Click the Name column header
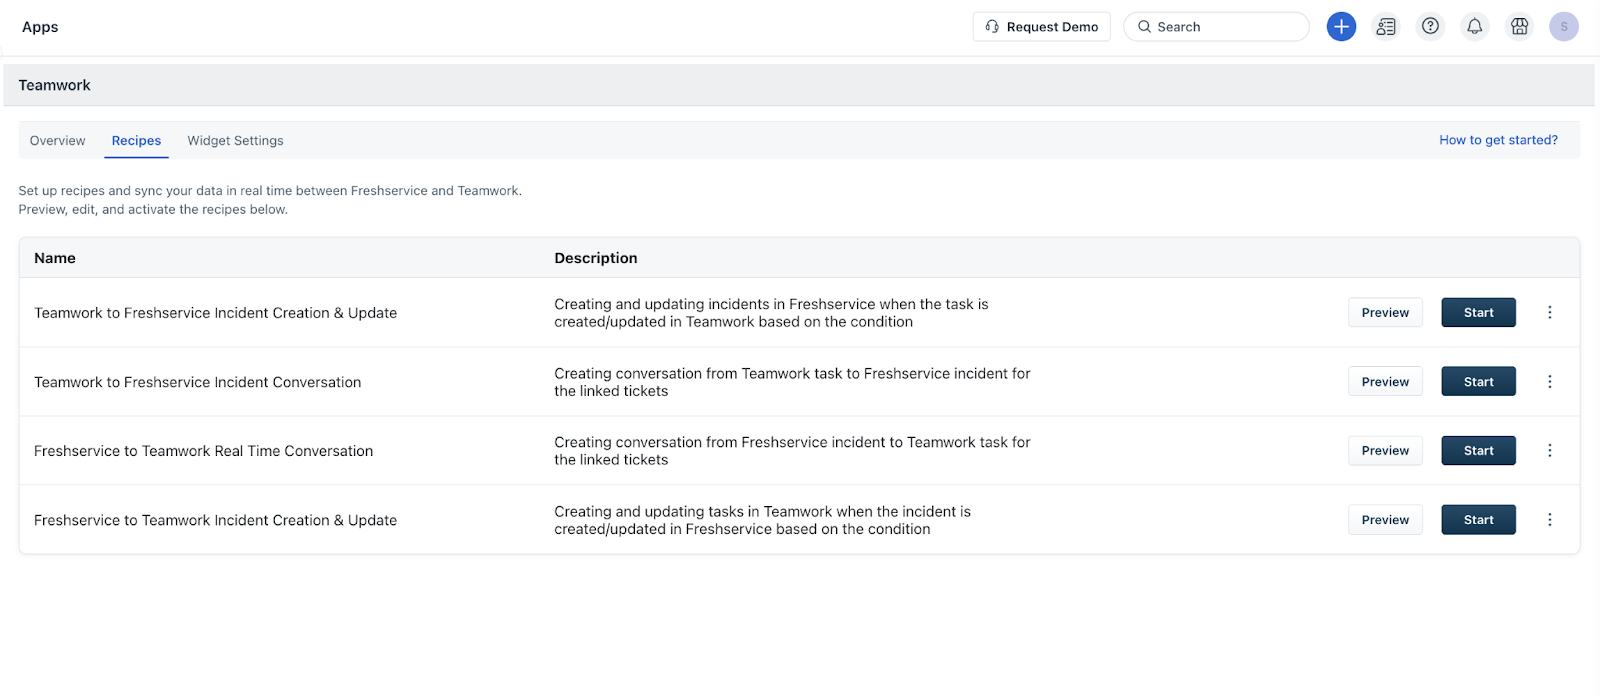This screenshot has width=1600, height=695. 55,258
